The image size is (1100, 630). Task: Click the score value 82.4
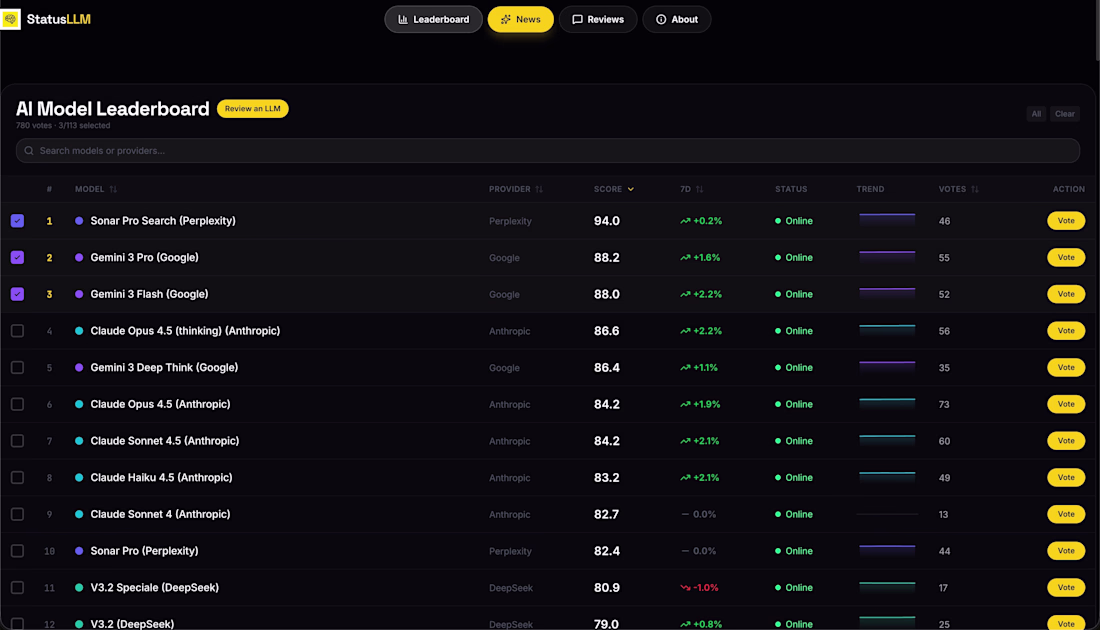click(607, 551)
